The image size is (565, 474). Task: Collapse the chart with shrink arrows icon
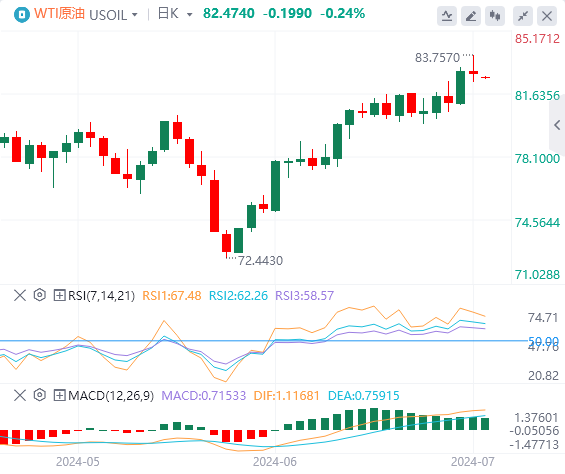[x=523, y=16]
